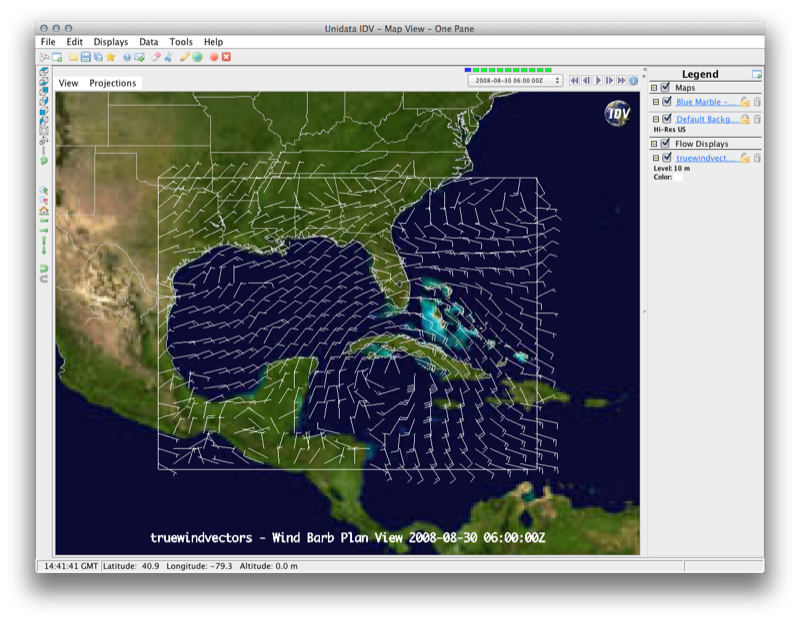This screenshot has height=622, width=800.
Task: Click the scissors icon in toolbar
Action: tap(170, 57)
